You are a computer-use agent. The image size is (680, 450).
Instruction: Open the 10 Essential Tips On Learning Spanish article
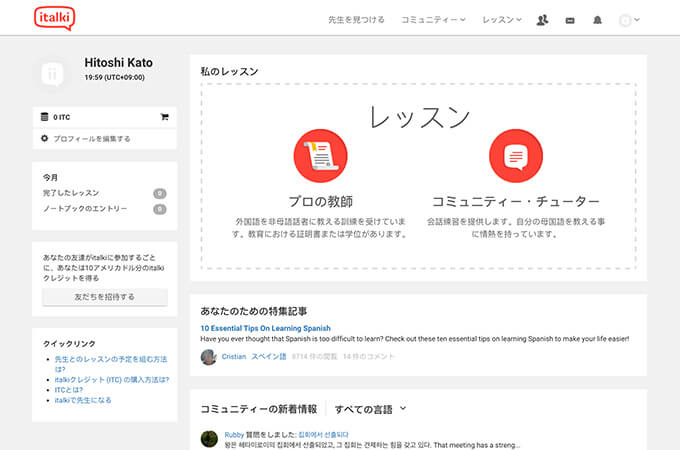coord(265,328)
